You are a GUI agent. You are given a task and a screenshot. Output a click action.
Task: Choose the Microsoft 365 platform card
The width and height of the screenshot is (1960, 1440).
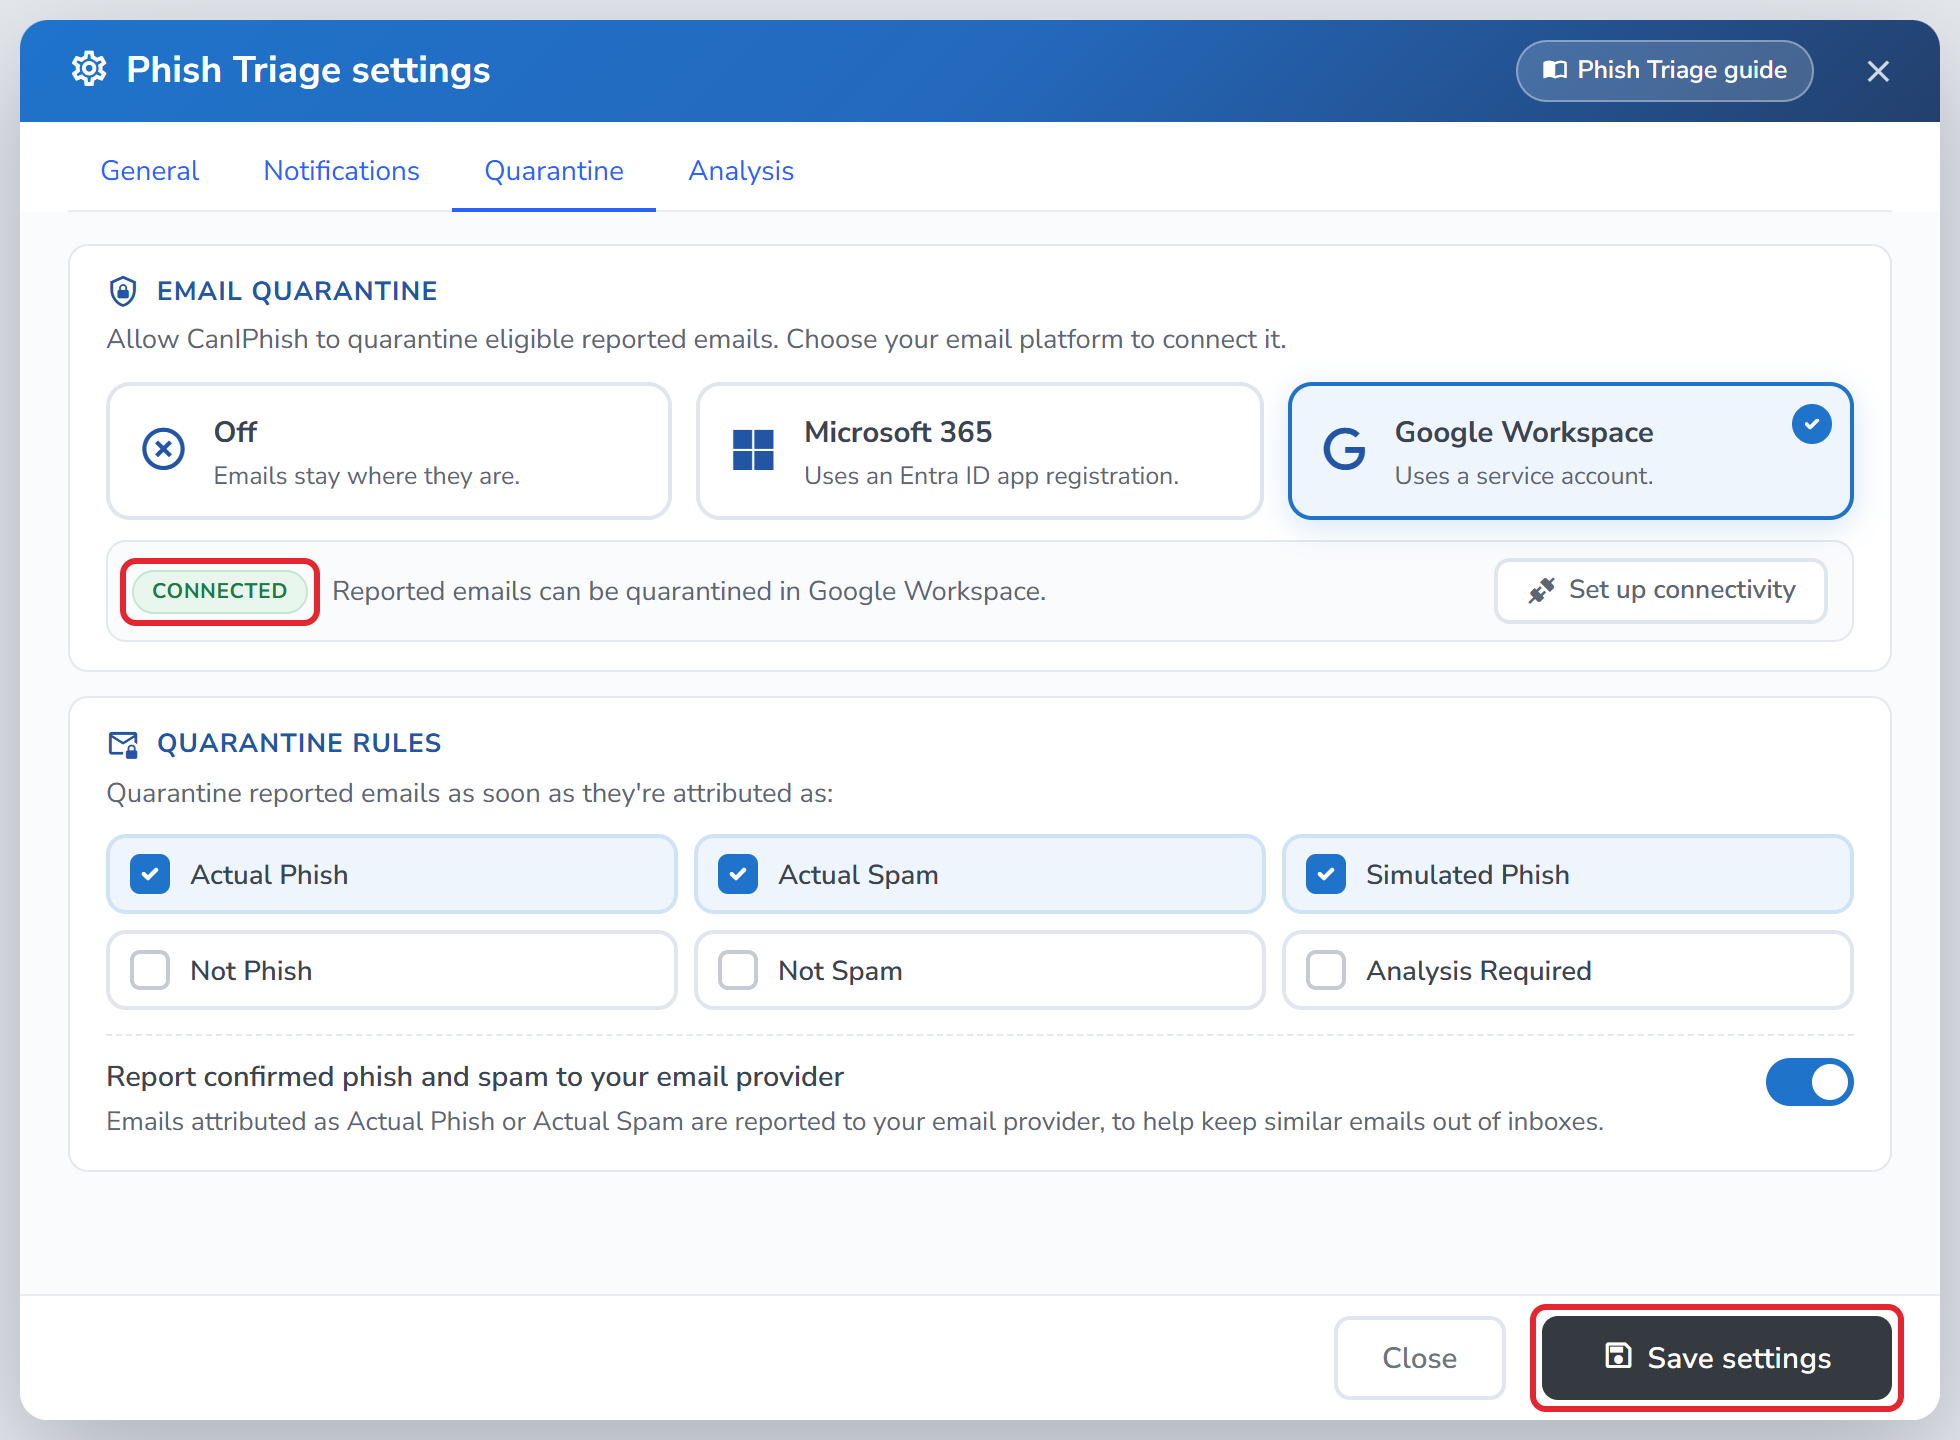[980, 451]
